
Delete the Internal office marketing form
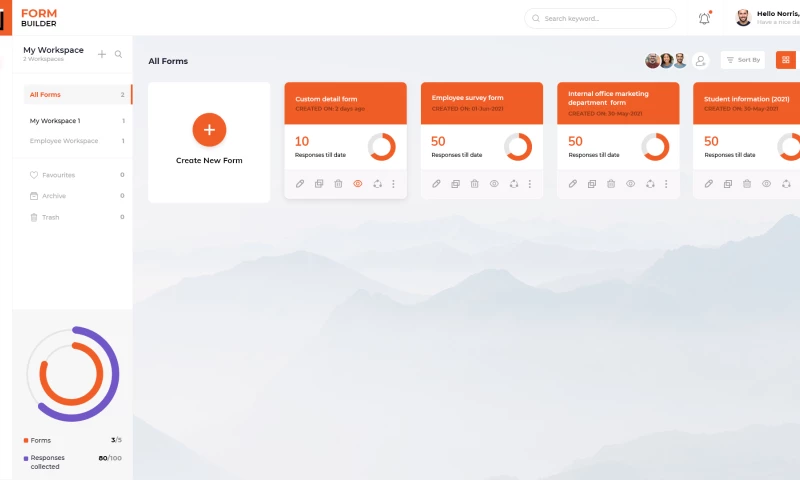(611, 184)
